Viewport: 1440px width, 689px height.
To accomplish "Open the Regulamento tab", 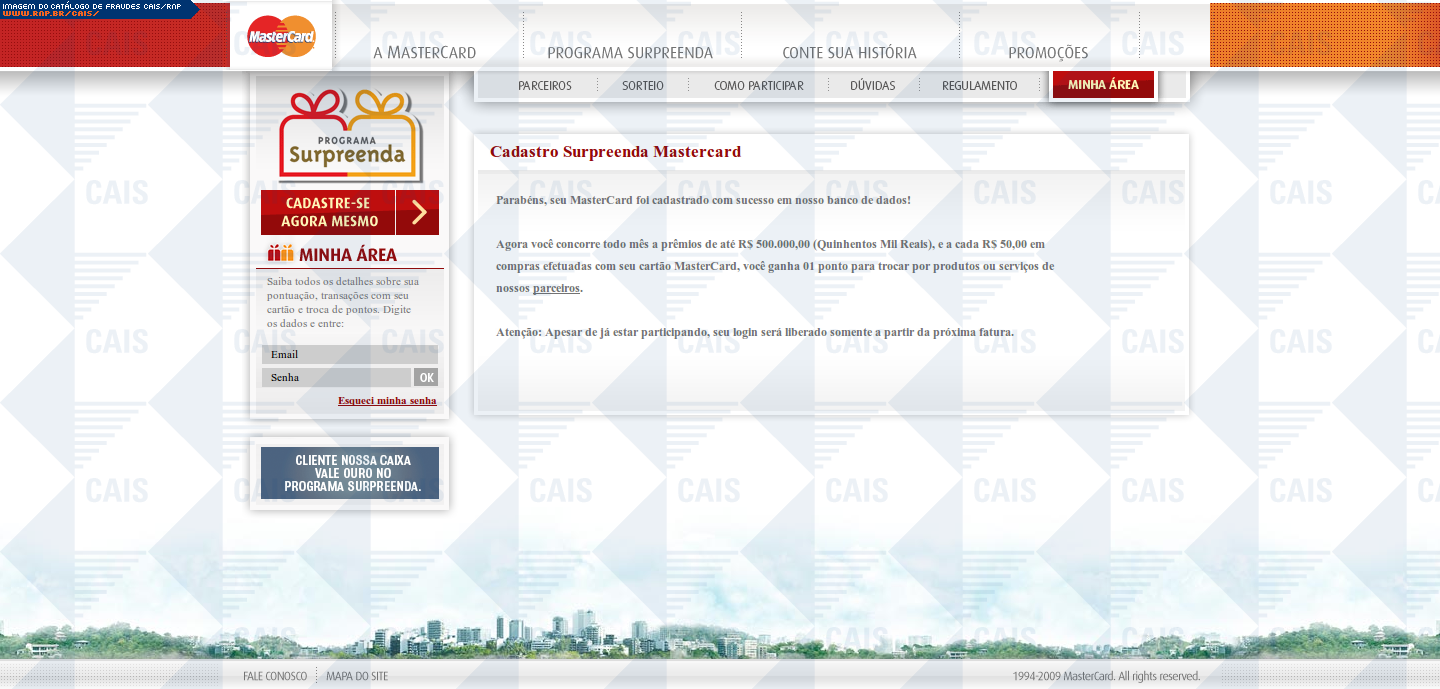I will point(979,86).
